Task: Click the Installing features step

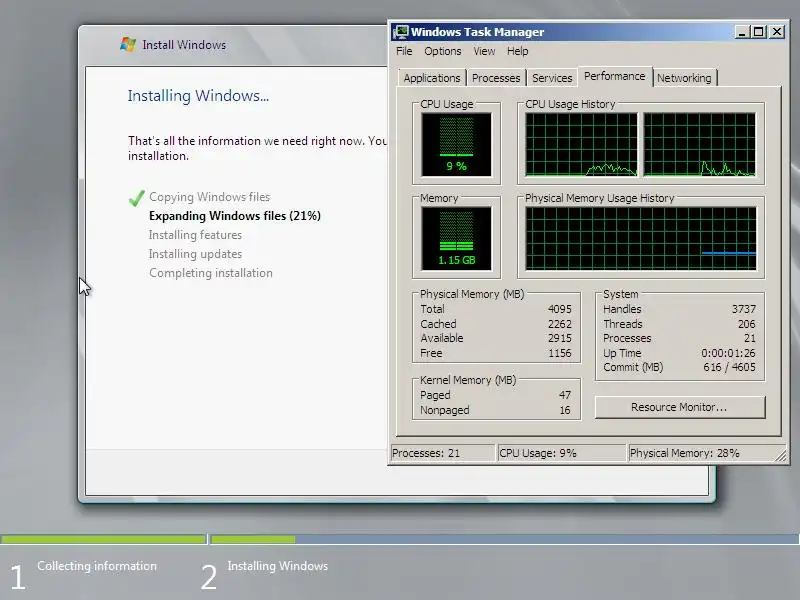Action: click(x=195, y=235)
